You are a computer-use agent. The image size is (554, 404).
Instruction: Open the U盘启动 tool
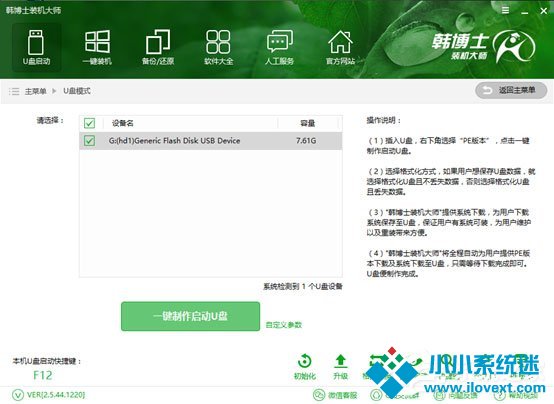[36, 47]
